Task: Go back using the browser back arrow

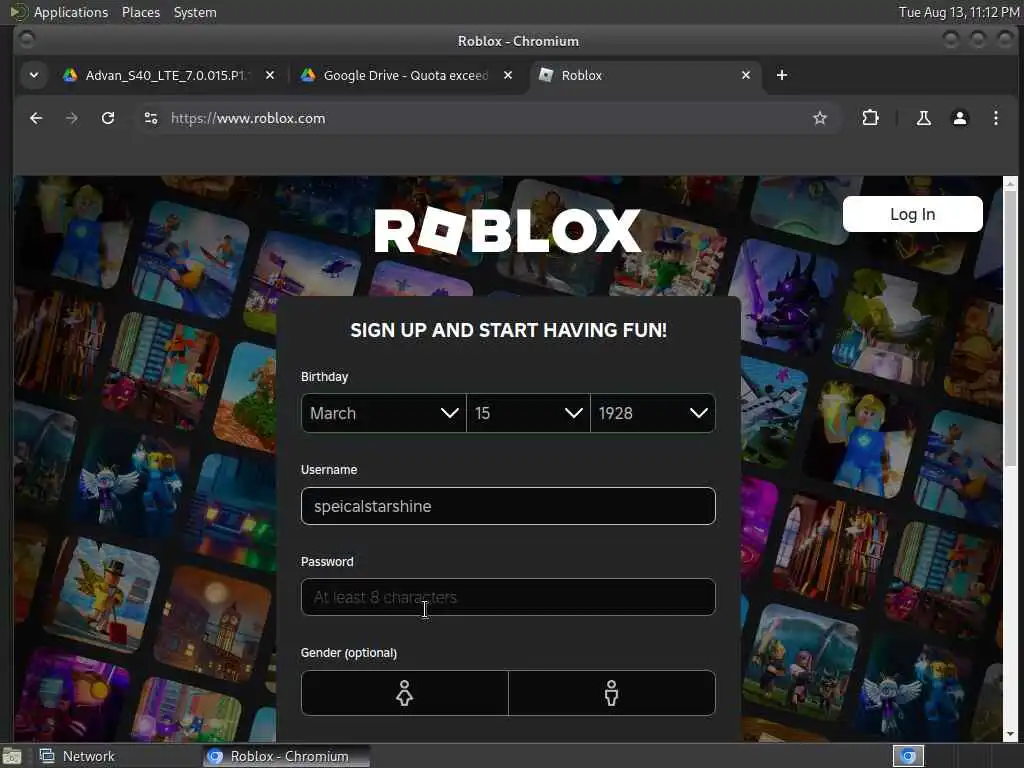Action: [36, 118]
